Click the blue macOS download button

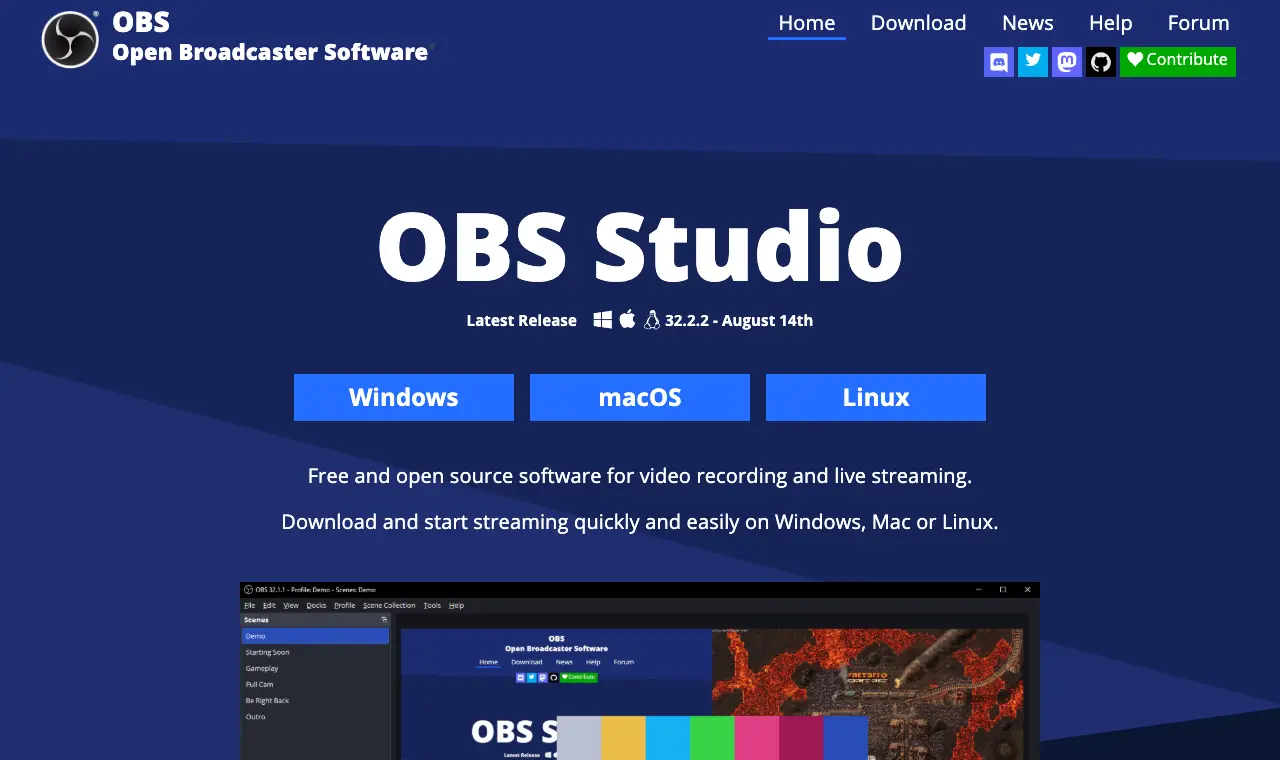click(640, 398)
